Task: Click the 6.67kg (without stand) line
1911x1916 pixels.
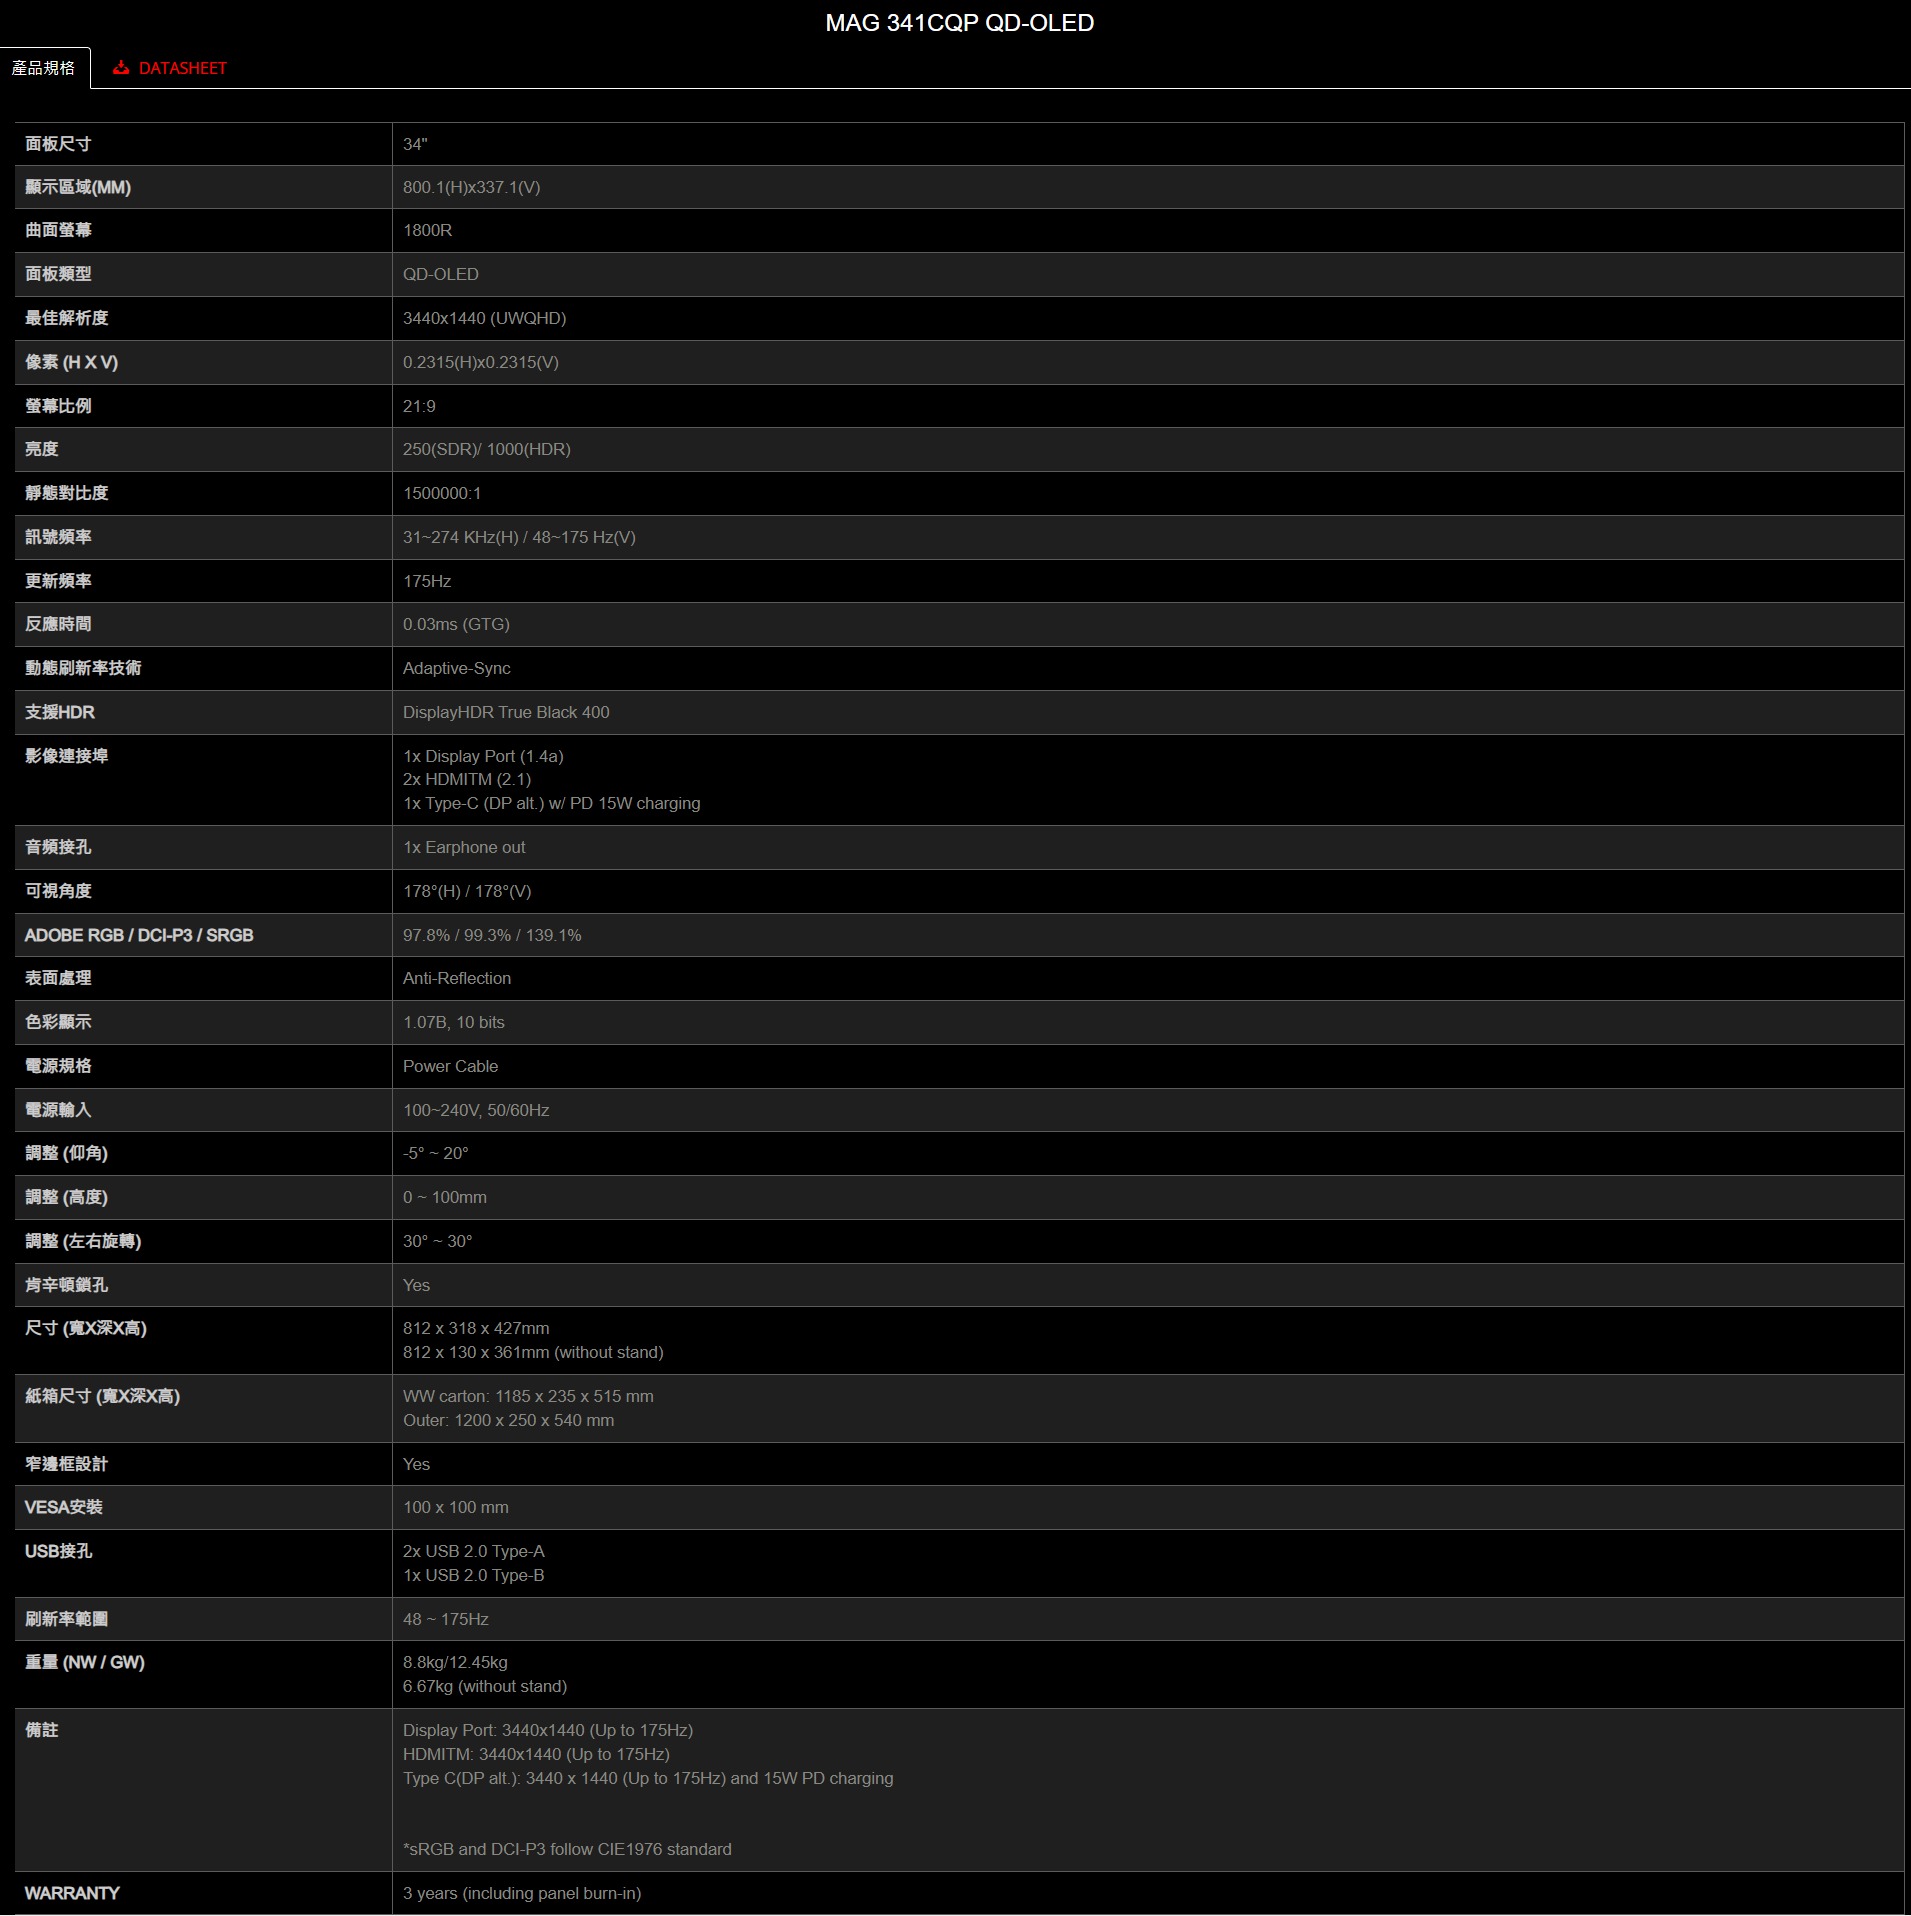Action: pyautogui.click(x=485, y=1686)
